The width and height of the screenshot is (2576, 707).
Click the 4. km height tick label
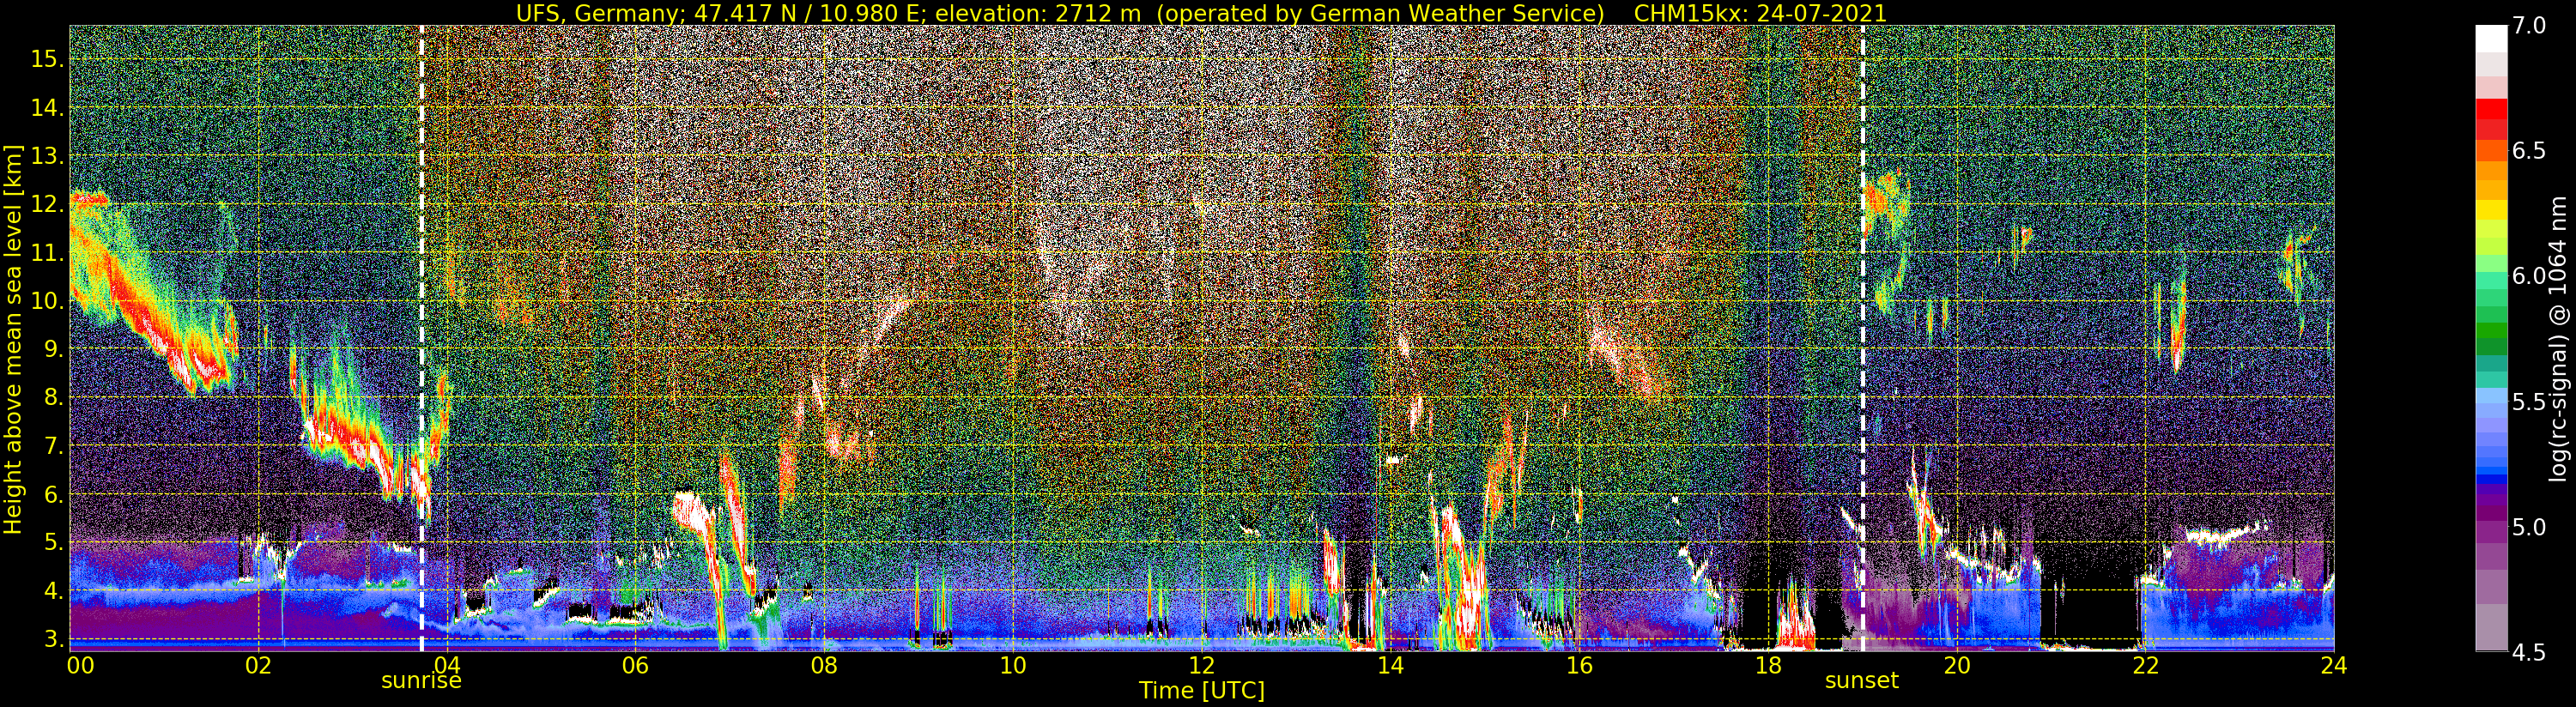pos(54,591)
